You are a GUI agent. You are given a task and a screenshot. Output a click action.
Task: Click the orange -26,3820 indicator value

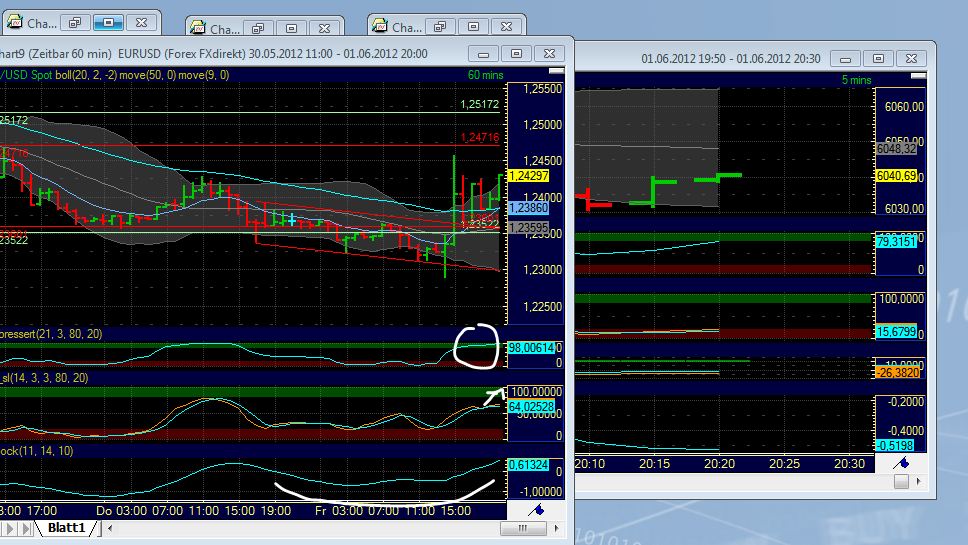898,373
